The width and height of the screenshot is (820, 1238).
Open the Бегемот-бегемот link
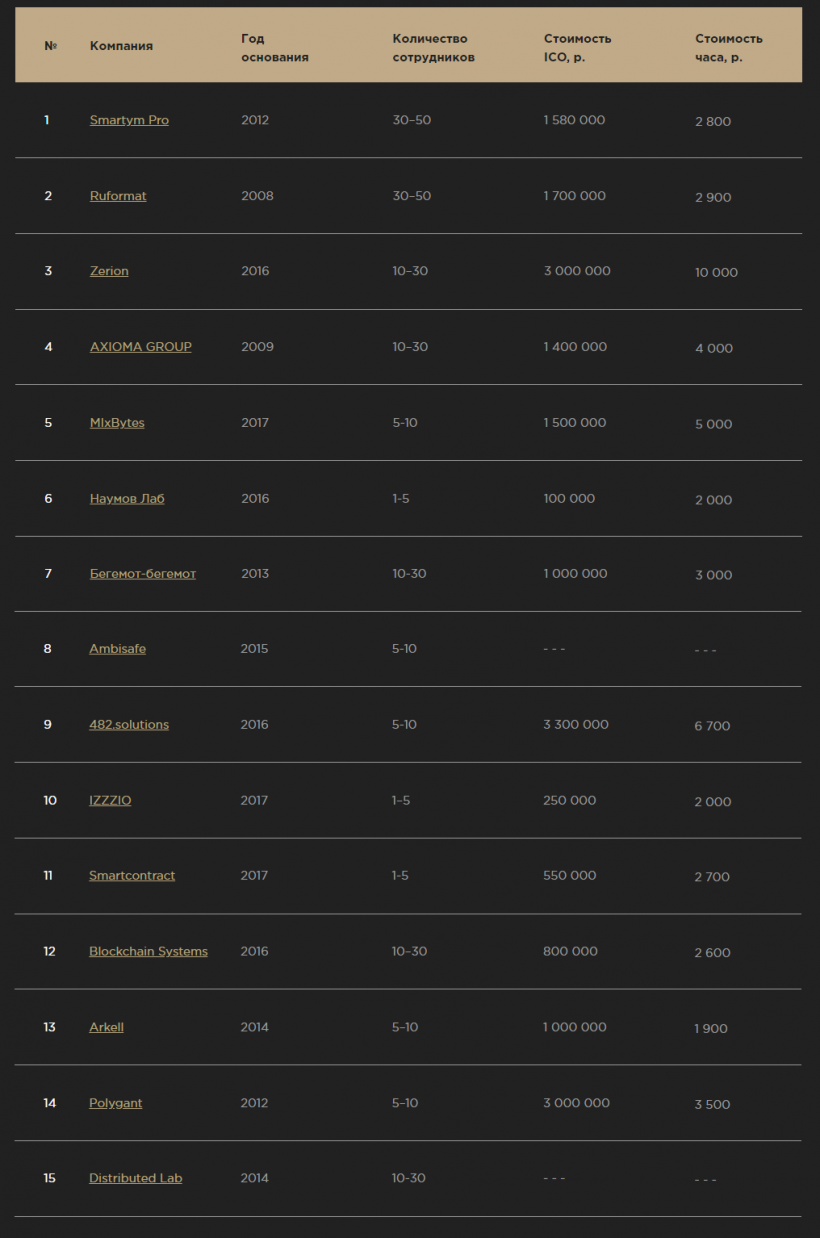142,574
